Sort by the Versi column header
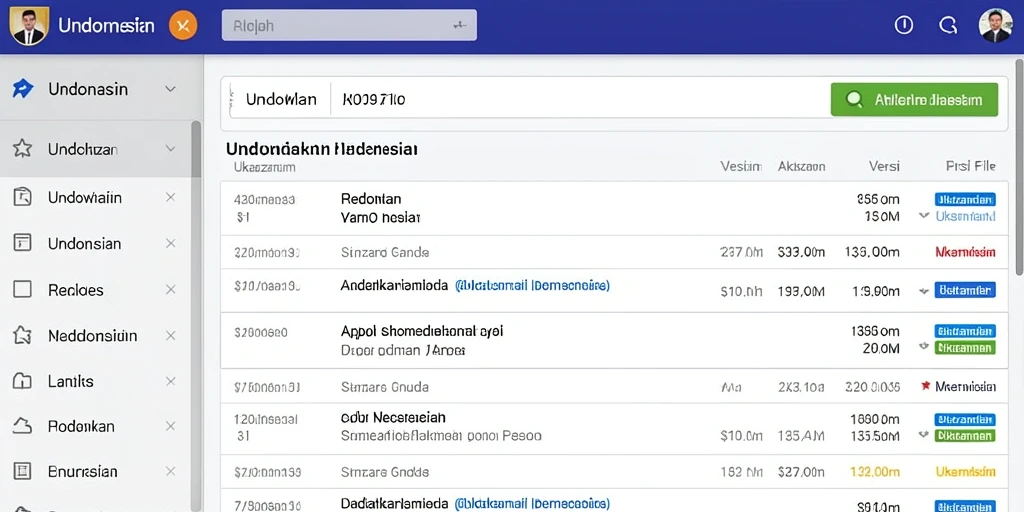Viewport: 1024px width, 512px height. pyautogui.click(x=884, y=167)
